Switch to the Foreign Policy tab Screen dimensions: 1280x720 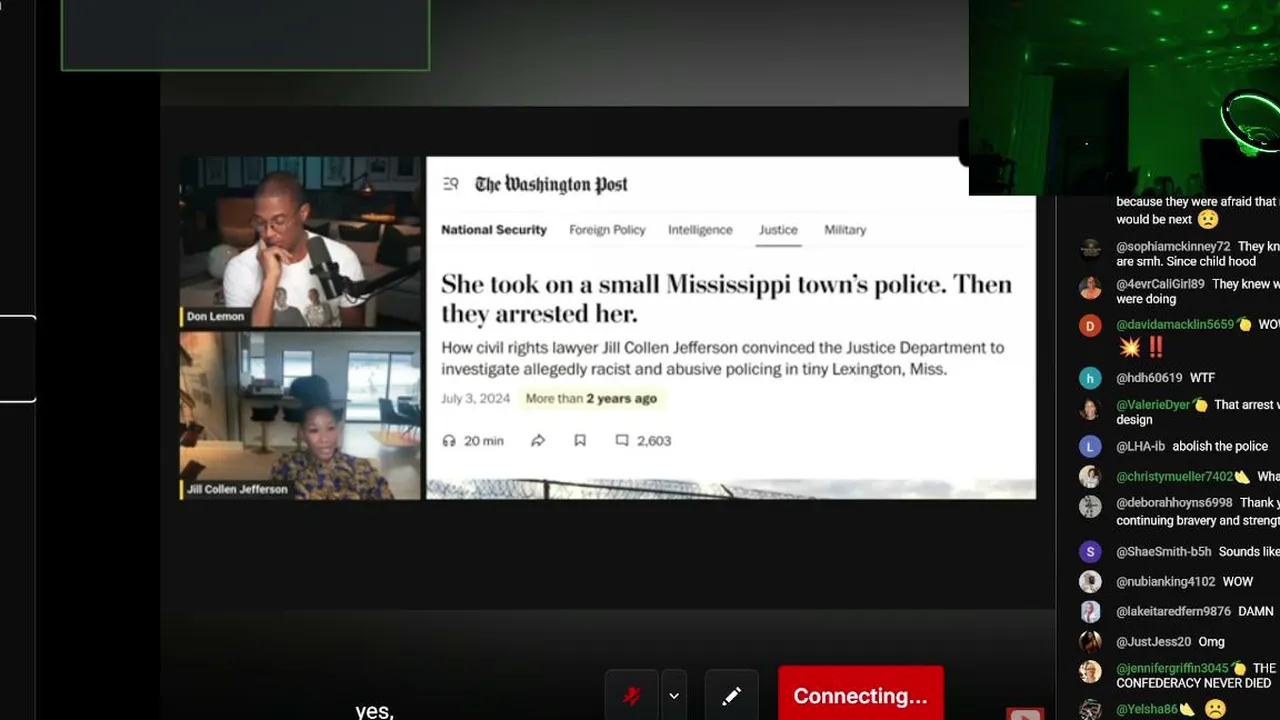pos(607,230)
